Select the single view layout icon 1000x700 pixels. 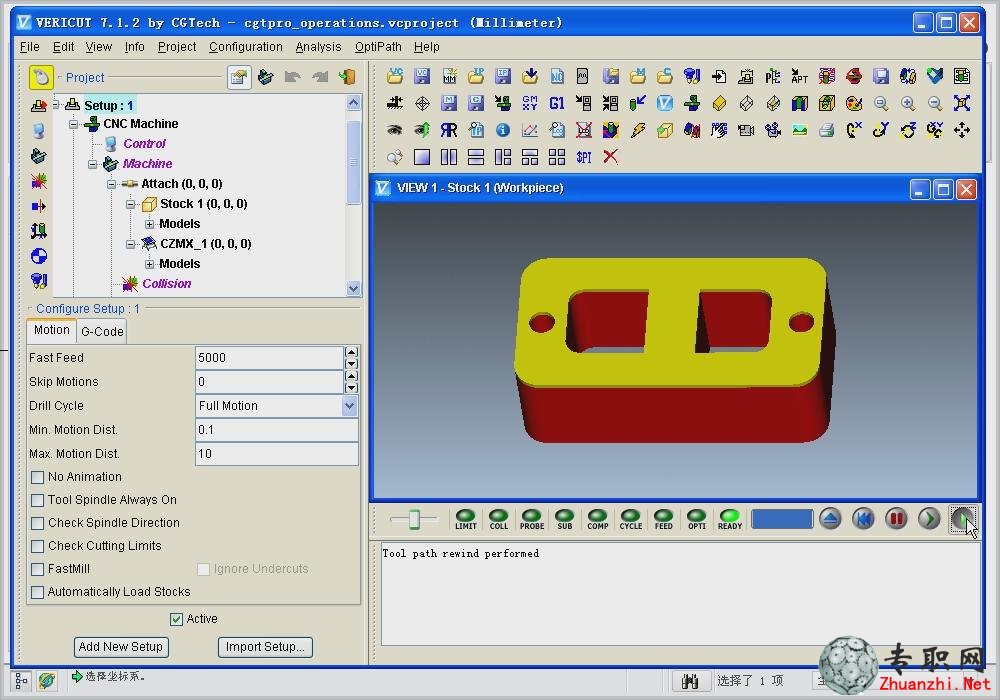[x=422, y=157]
